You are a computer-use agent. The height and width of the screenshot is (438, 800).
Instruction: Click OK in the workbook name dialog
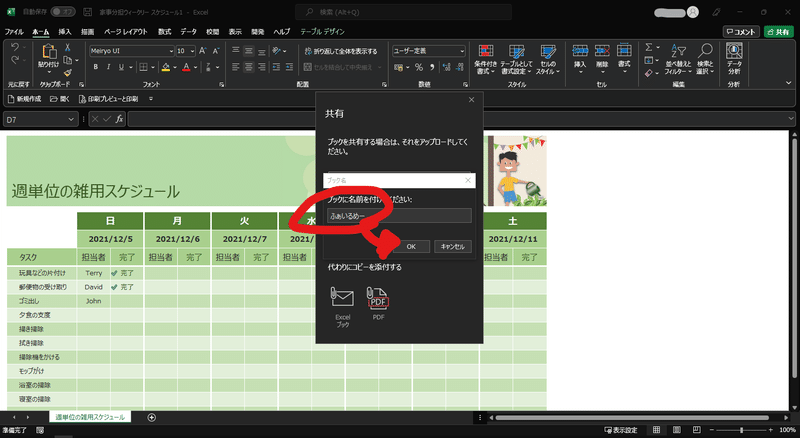click(x=411, y=247)
